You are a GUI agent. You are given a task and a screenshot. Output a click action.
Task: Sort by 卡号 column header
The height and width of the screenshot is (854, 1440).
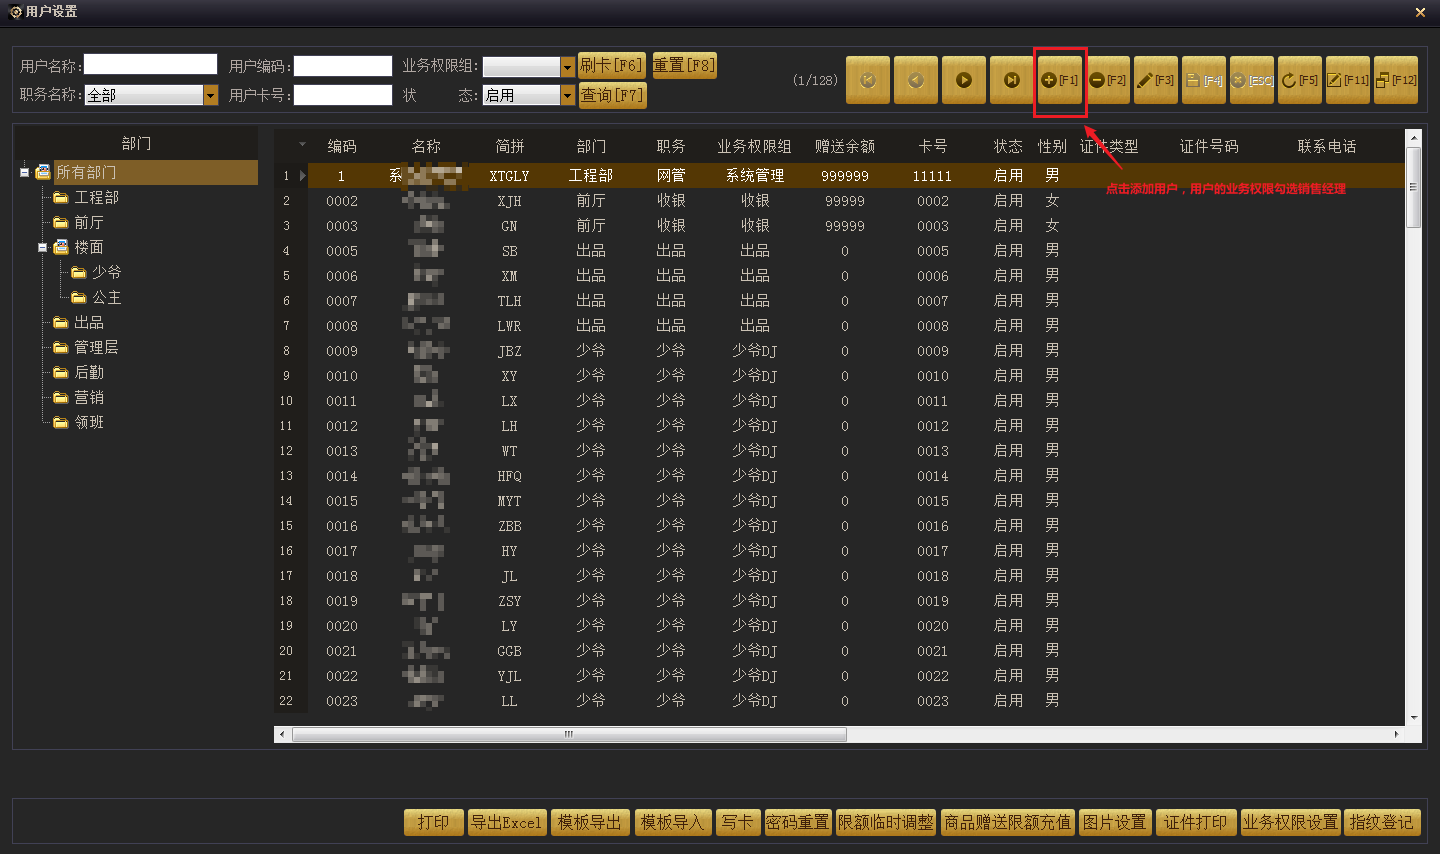(933, 146)
